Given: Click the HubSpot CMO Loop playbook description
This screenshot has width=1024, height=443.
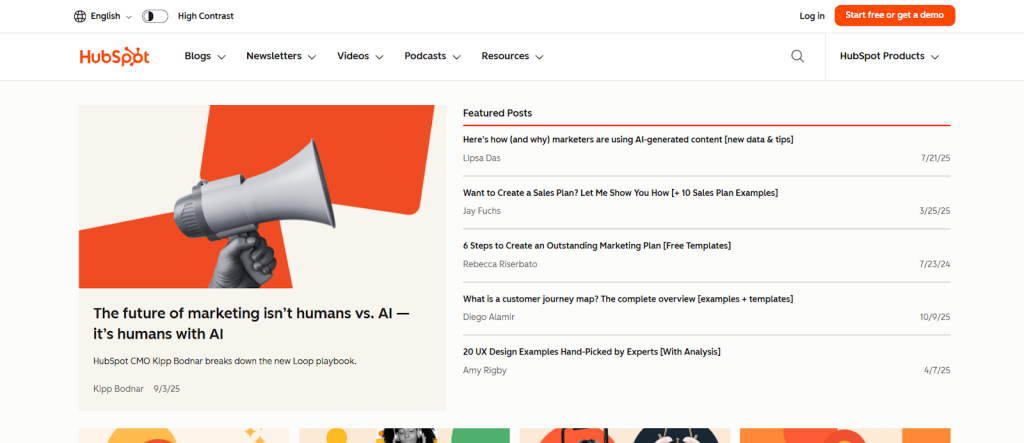Looking at the screenshot, I should coord(225,361).
